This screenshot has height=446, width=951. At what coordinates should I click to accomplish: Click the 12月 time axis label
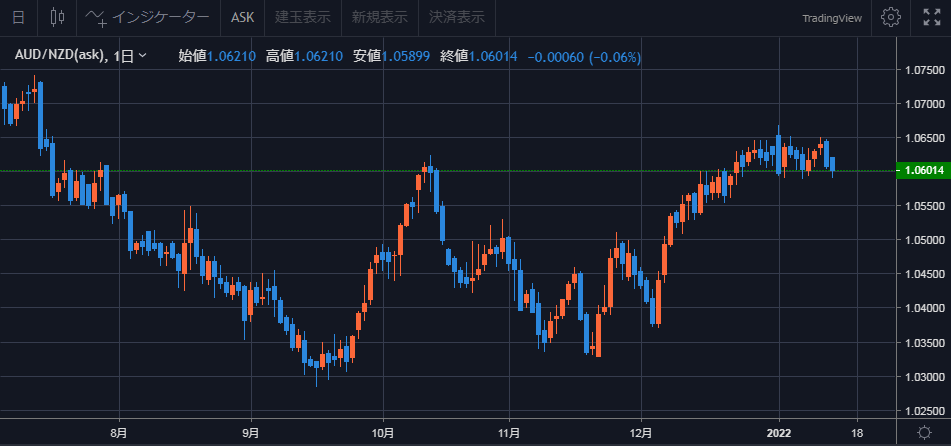[x=641, y=433]
